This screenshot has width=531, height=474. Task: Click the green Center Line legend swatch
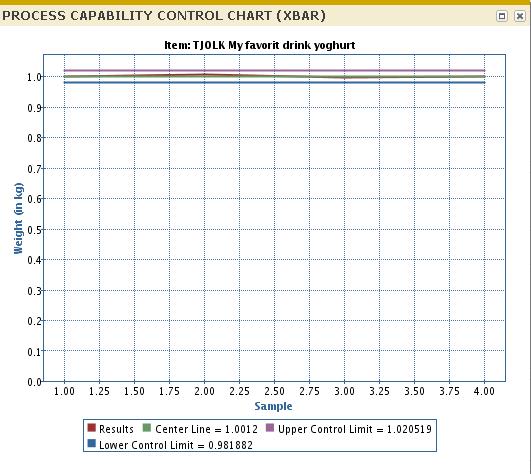tap(147, 428)
